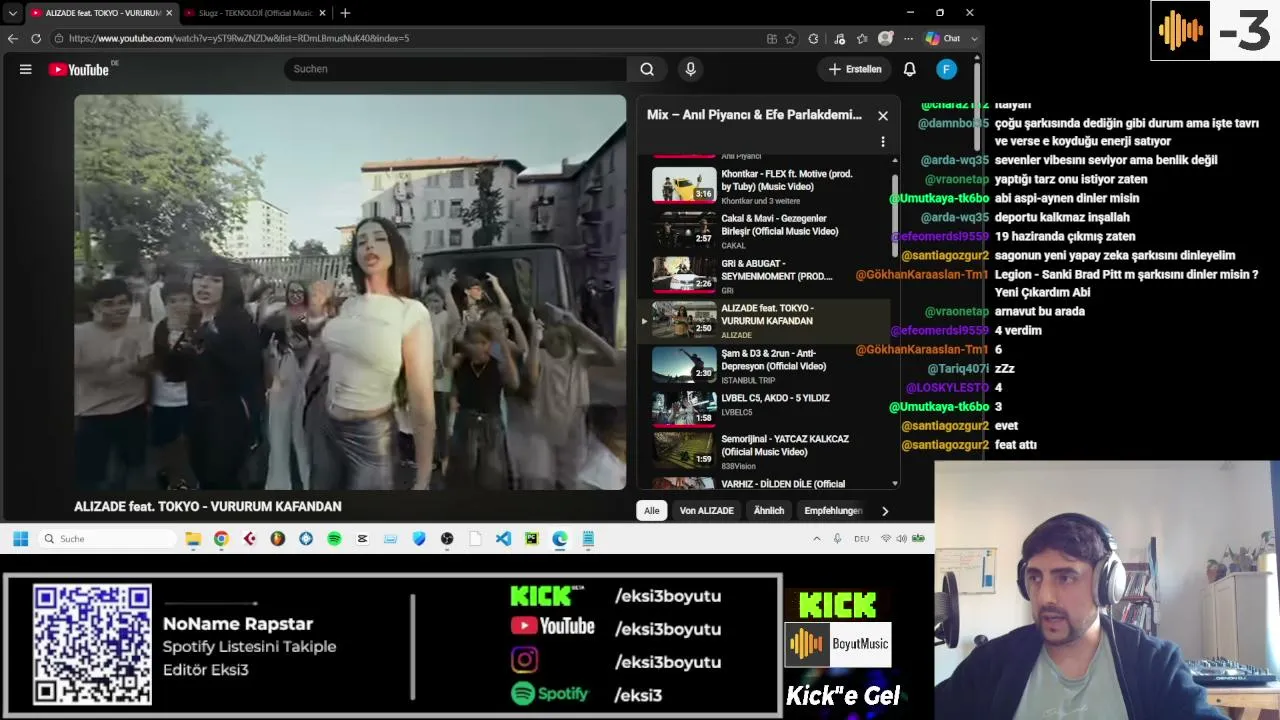Launch Google Chrome from the taskbar
Image resolution: width=1280 pixels, height=720 pixels.
click(221, 539)
